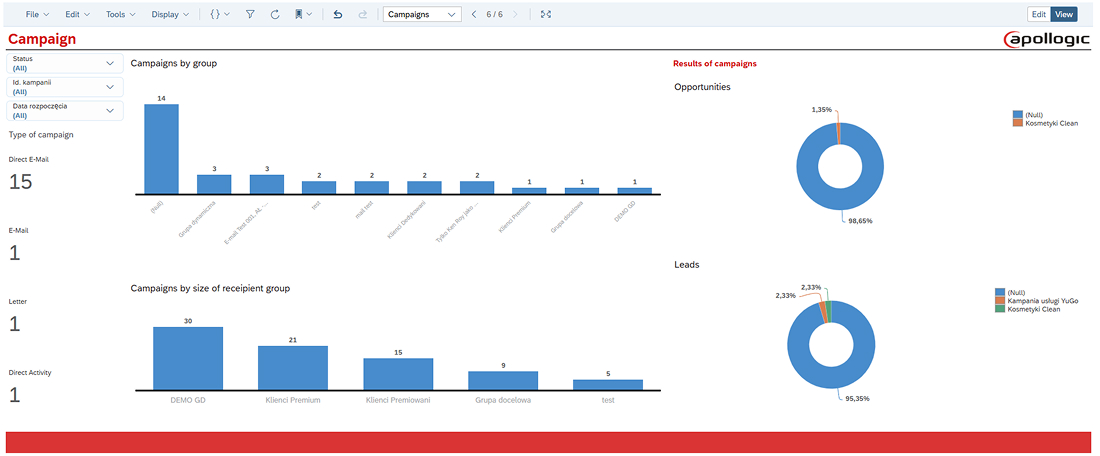Open the bookmark menu icon
The image size is (1100, 456).
pyautogui.click(x=303, y=15)
